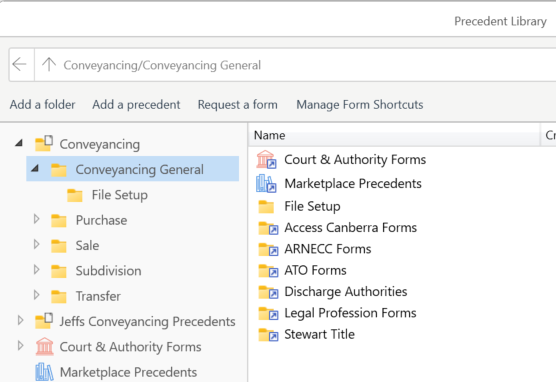Click Add a folder
The image size is (556, 382).
pos(42,105)
